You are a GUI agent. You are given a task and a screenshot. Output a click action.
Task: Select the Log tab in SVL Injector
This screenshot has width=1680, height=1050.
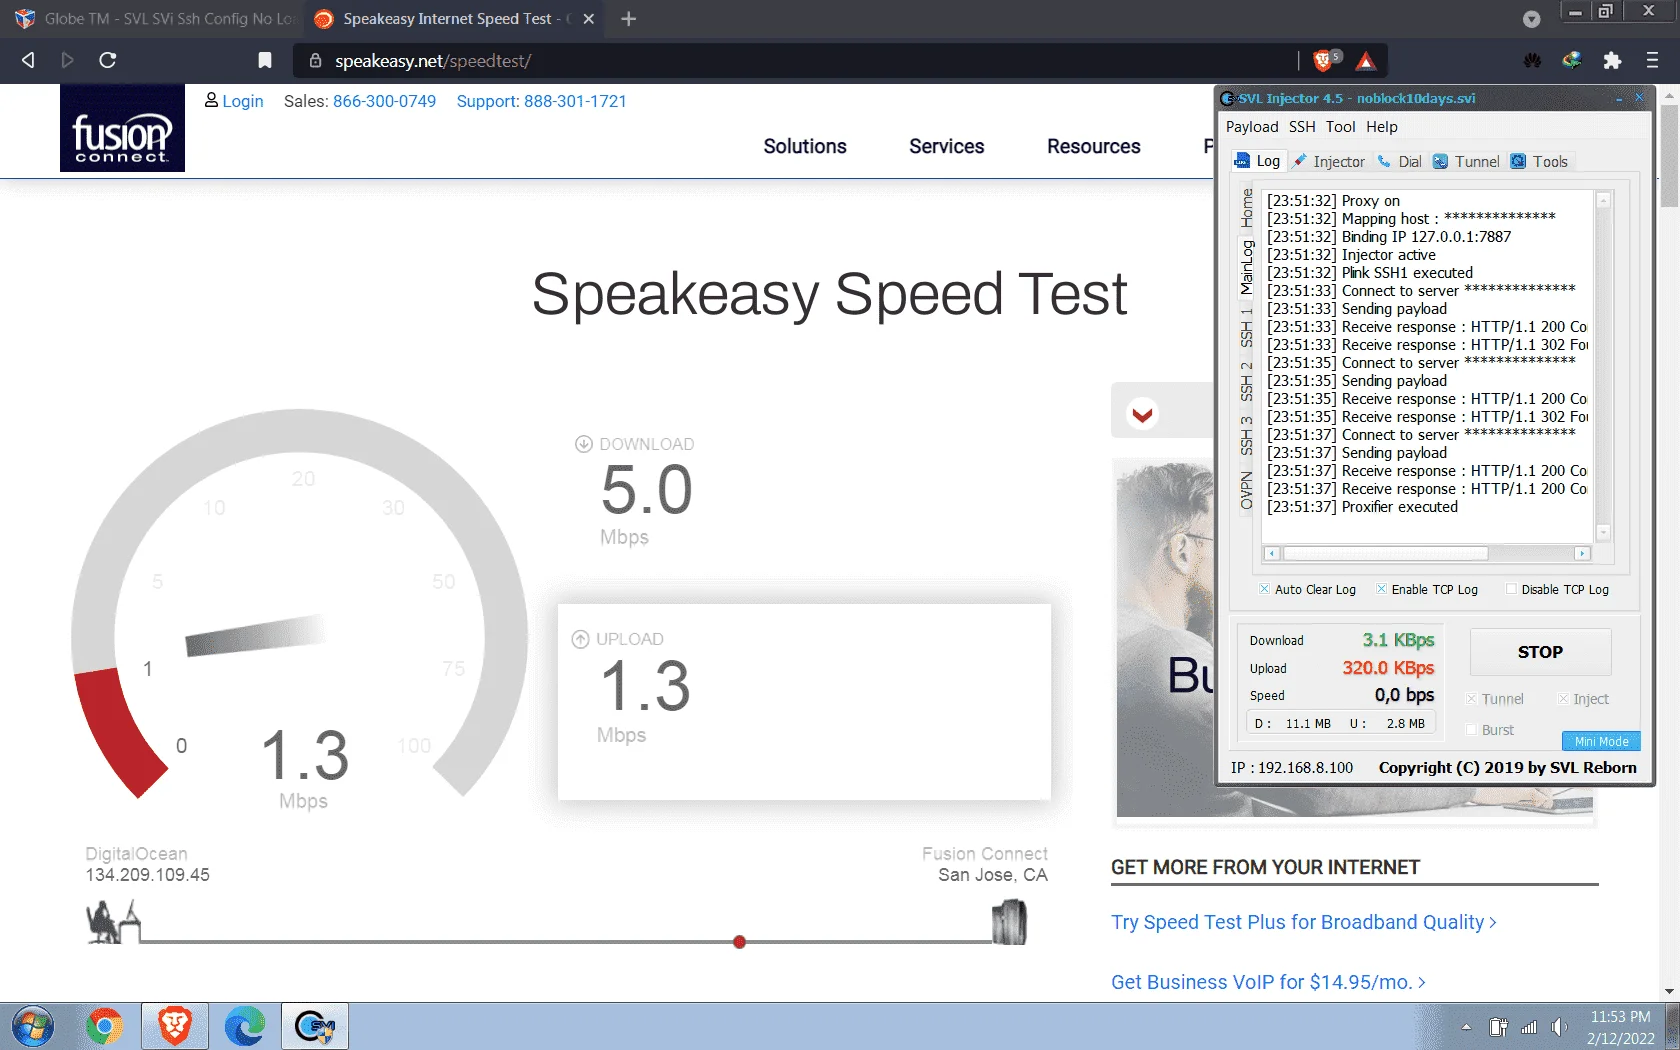tap(1258, 161)
